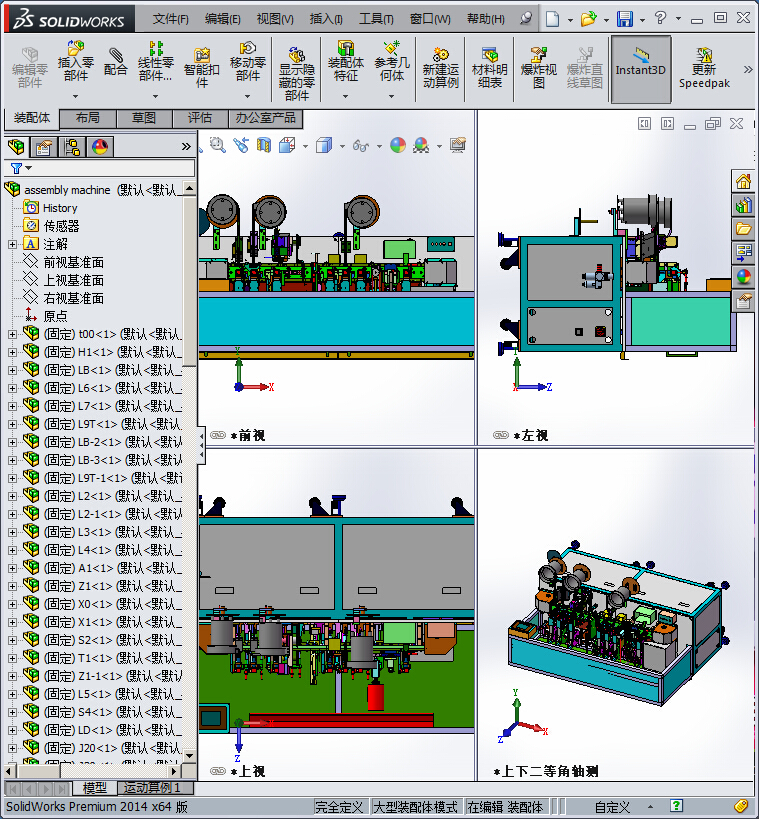Viewport: 759px width, 819px height.
Task: Open SolidWorks Resources home icon in task pane
Action: click(743, 182)
